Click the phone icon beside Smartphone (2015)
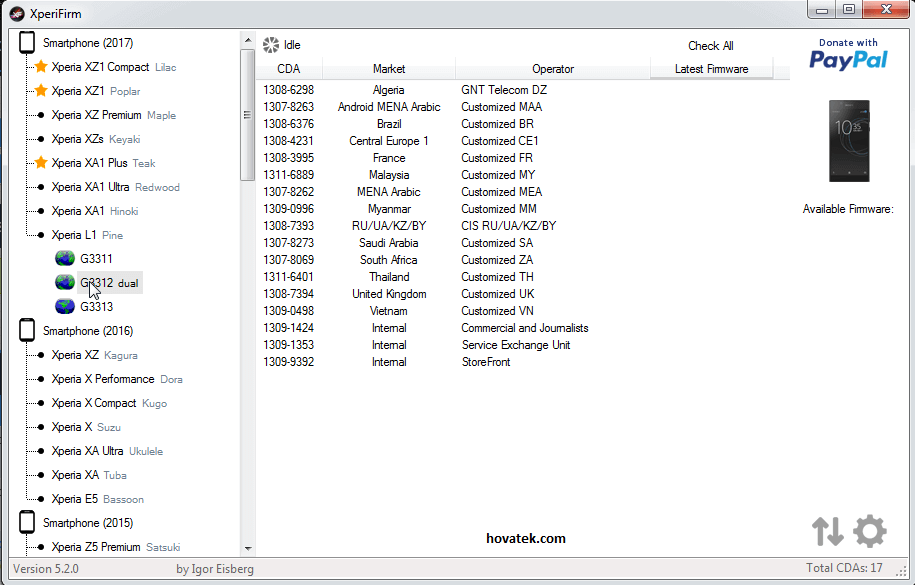 pos(27,523)
